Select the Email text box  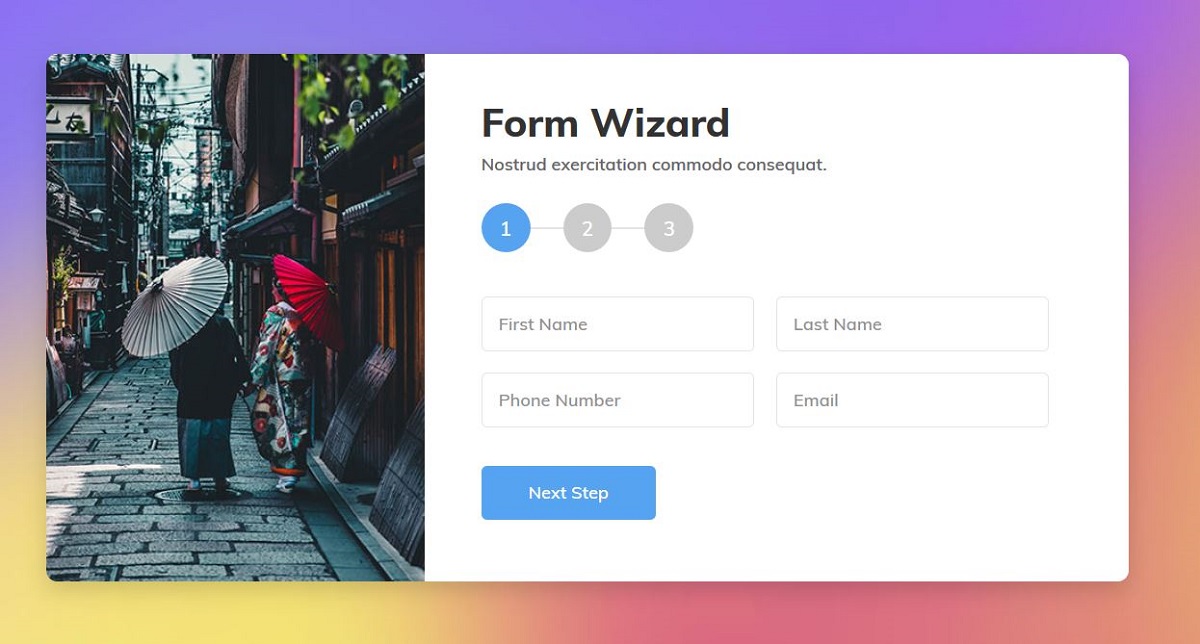[x=912, y=400]
